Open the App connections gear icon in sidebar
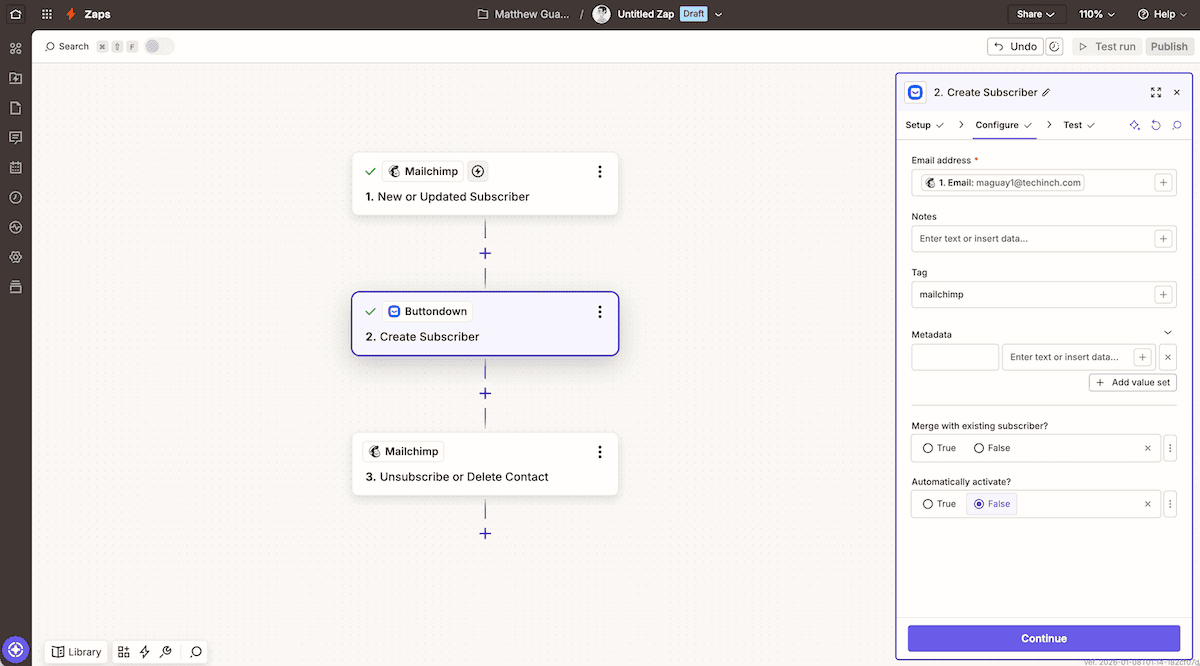1200x666 pixels. pyautogui.click(x=15, y=257)
